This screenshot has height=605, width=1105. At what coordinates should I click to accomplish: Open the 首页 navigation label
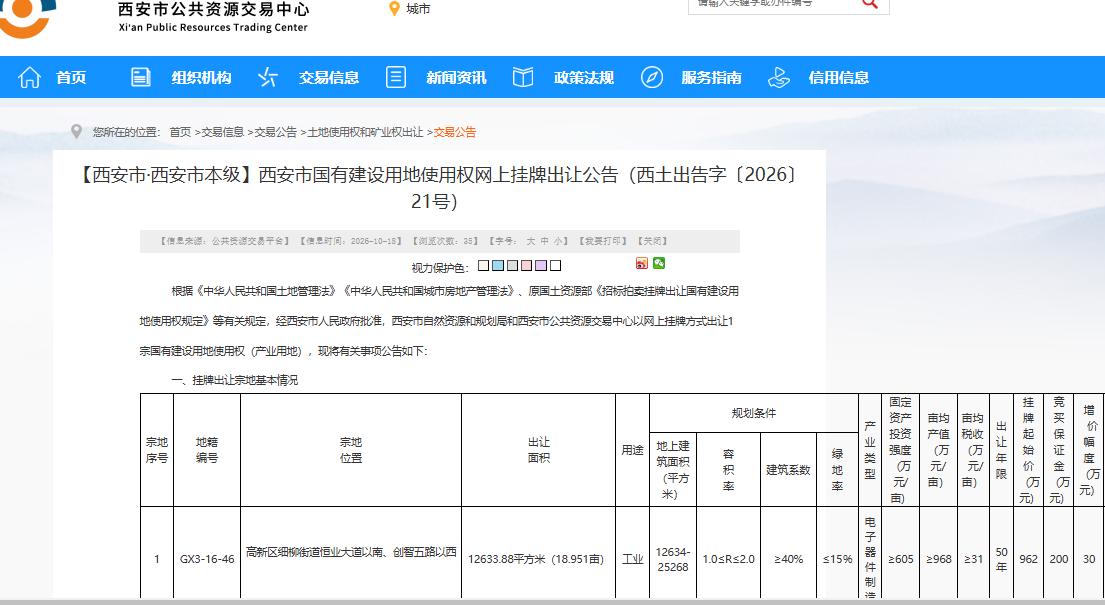pyautogui.click(x=71, y=78)
